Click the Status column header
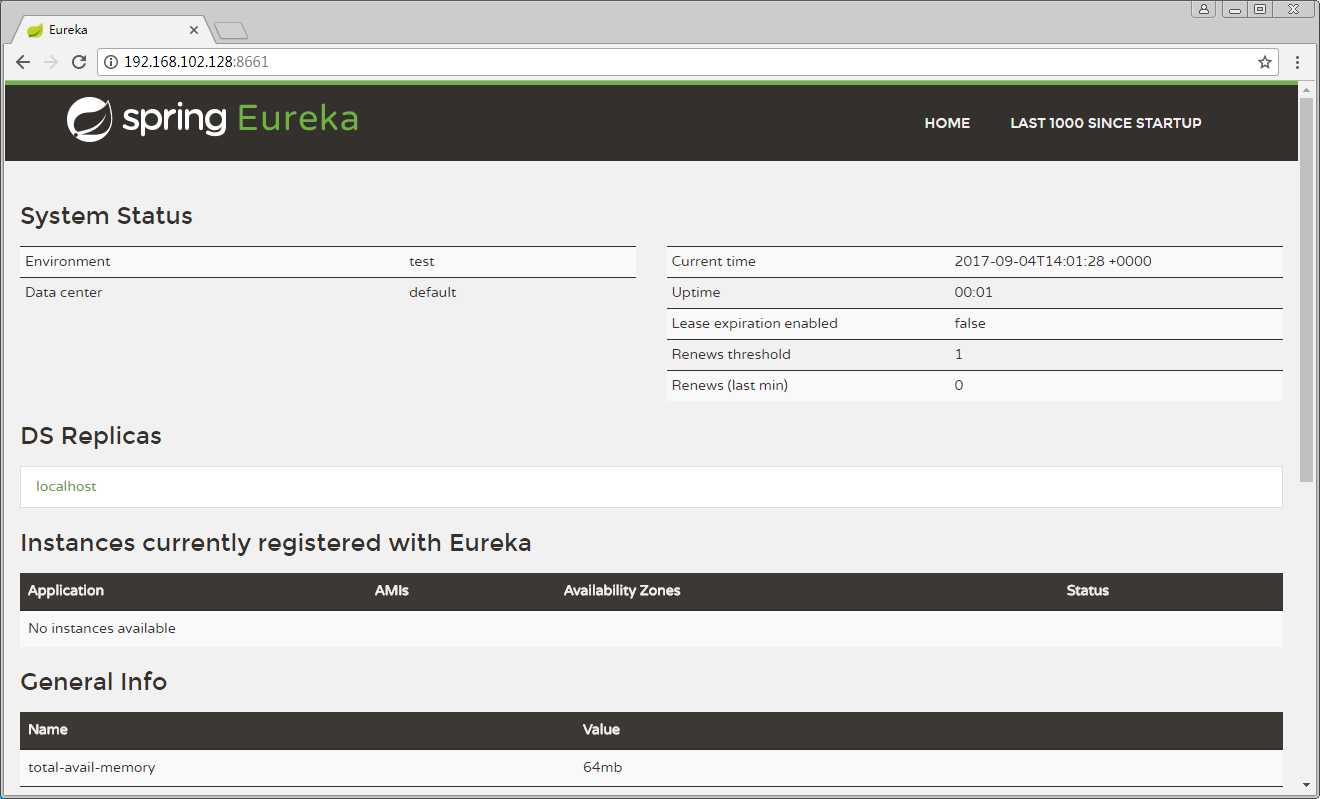 pyautogui.click(x=1088, y=590)
